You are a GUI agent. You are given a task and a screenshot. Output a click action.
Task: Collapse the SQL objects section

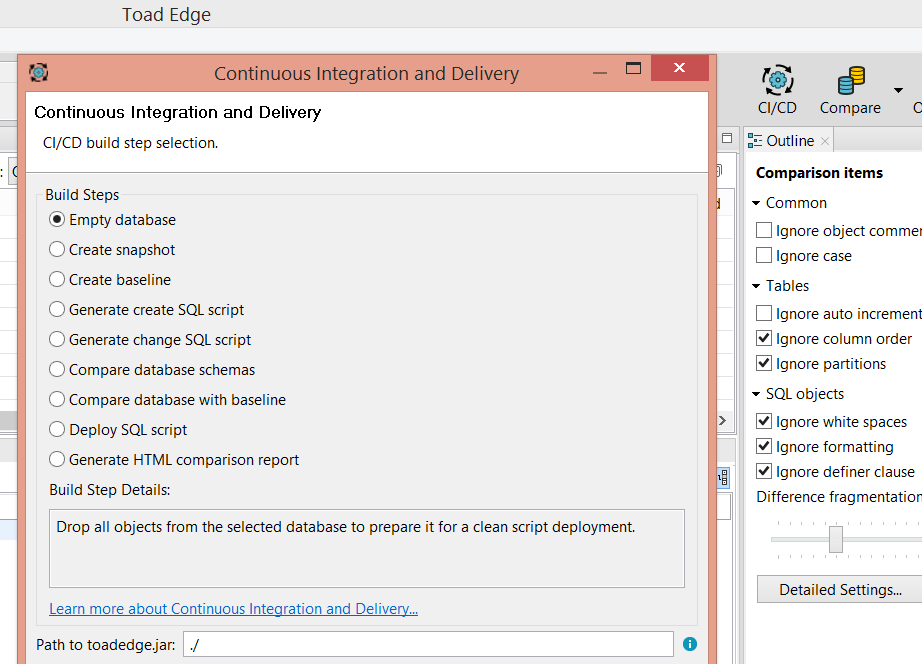pos(756,394)
